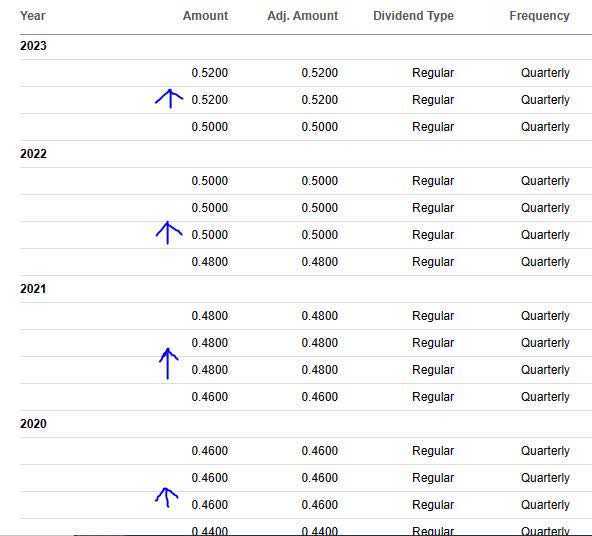Click Amount 0.4800 in the 2022 group

pyautogui.click(x=210, y=262)
